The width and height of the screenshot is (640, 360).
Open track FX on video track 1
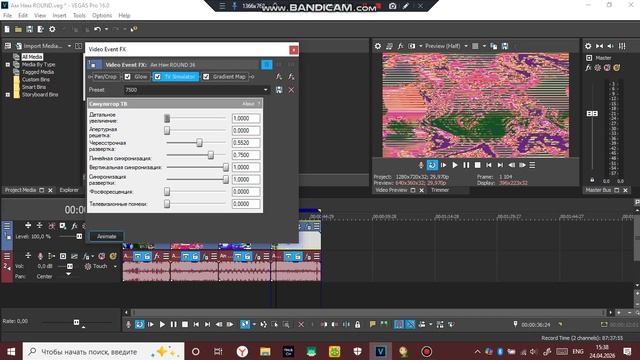pos(74,226)
